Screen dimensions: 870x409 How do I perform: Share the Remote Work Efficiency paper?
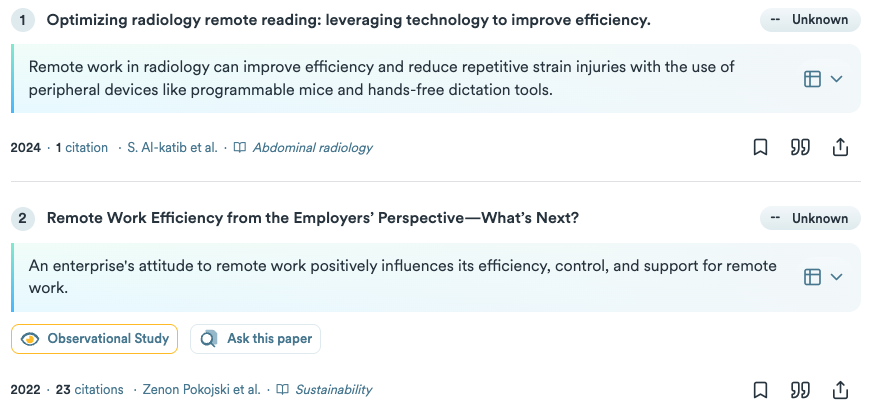840,390
